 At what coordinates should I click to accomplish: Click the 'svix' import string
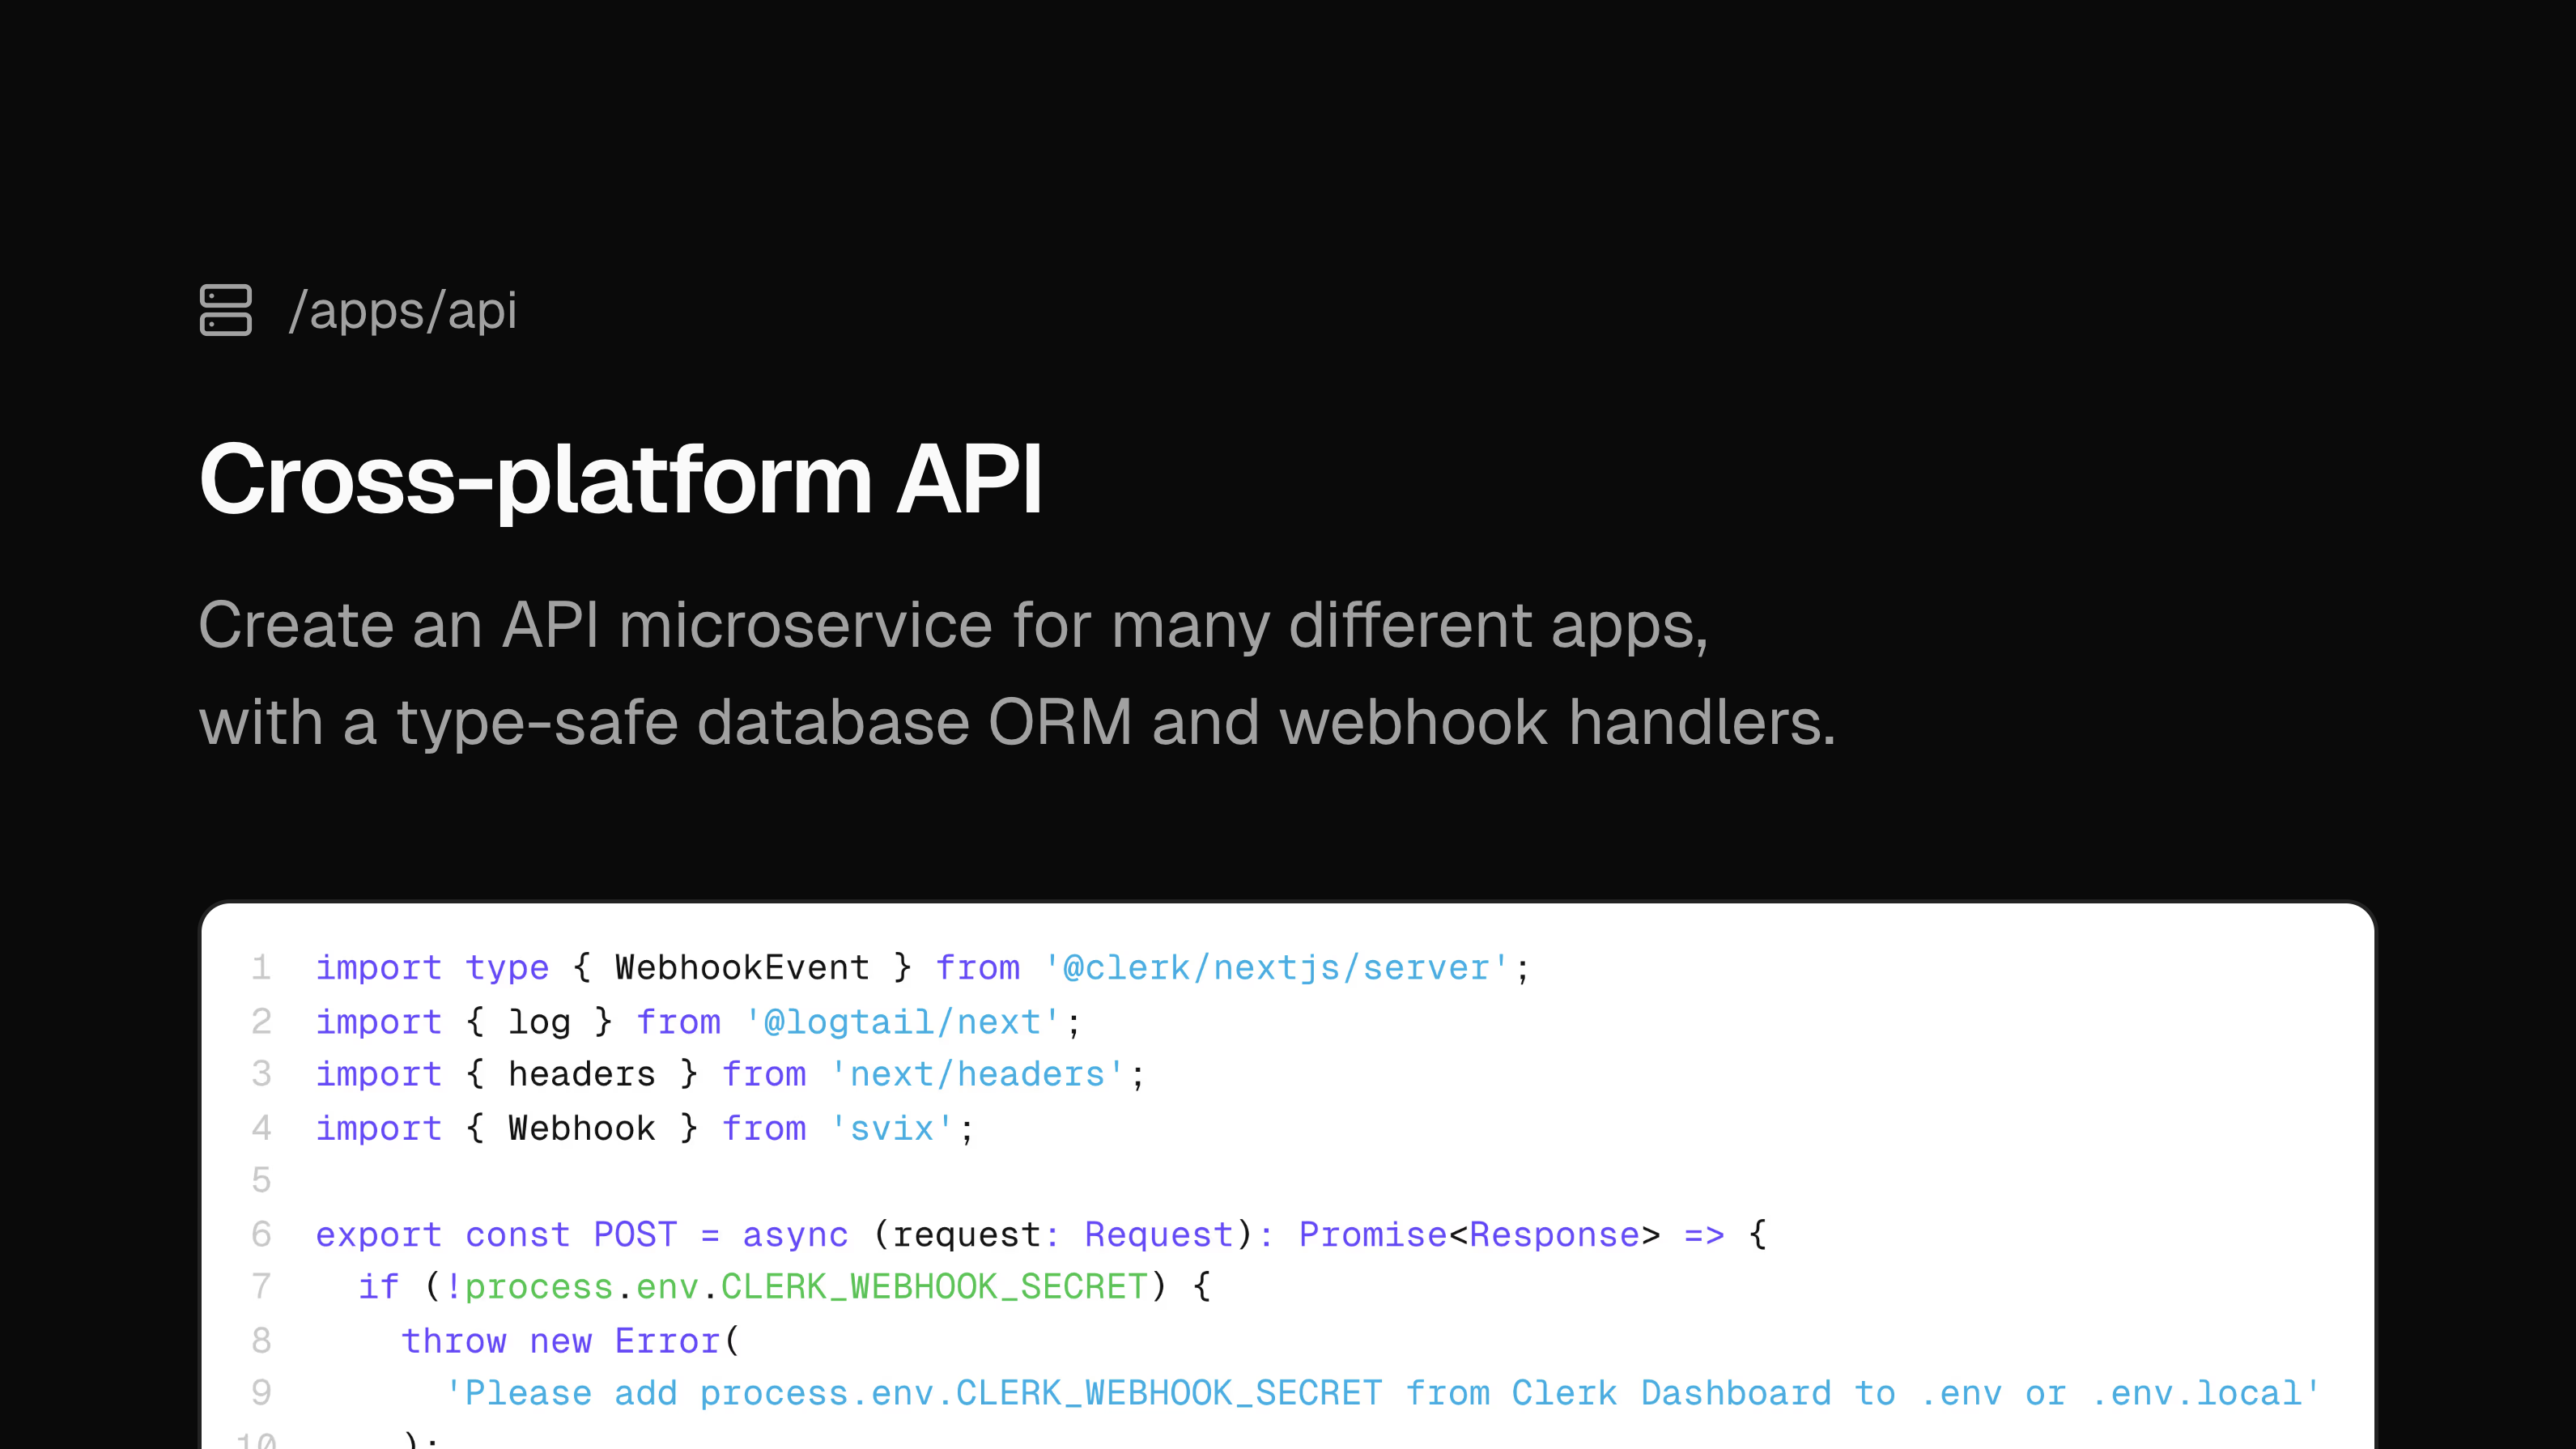point(891,1128)
